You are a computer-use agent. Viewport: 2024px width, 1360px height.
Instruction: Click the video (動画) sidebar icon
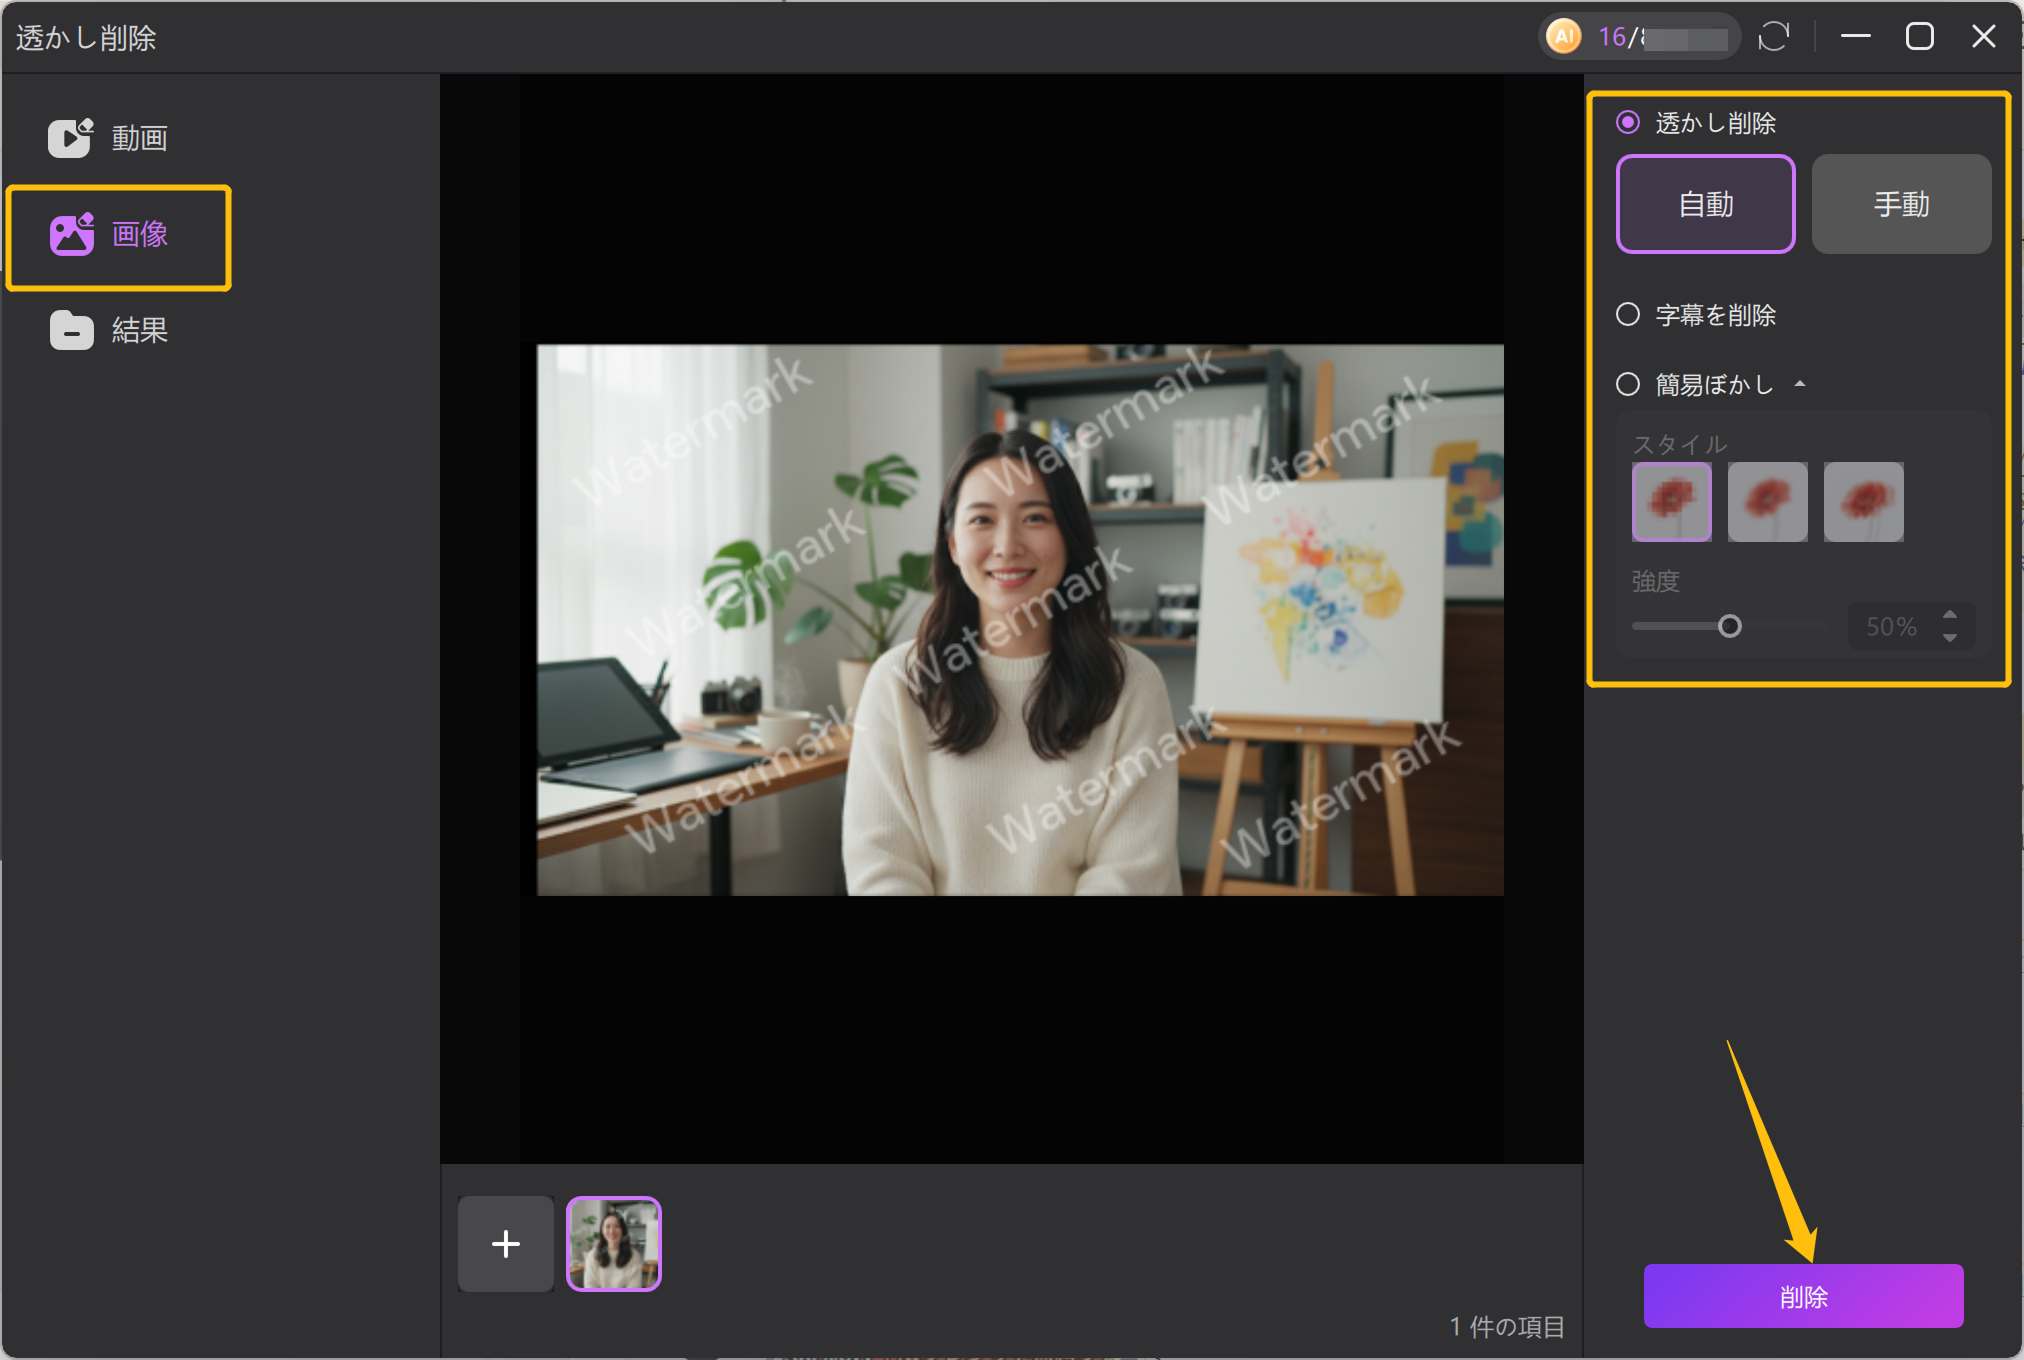point(71,138)
